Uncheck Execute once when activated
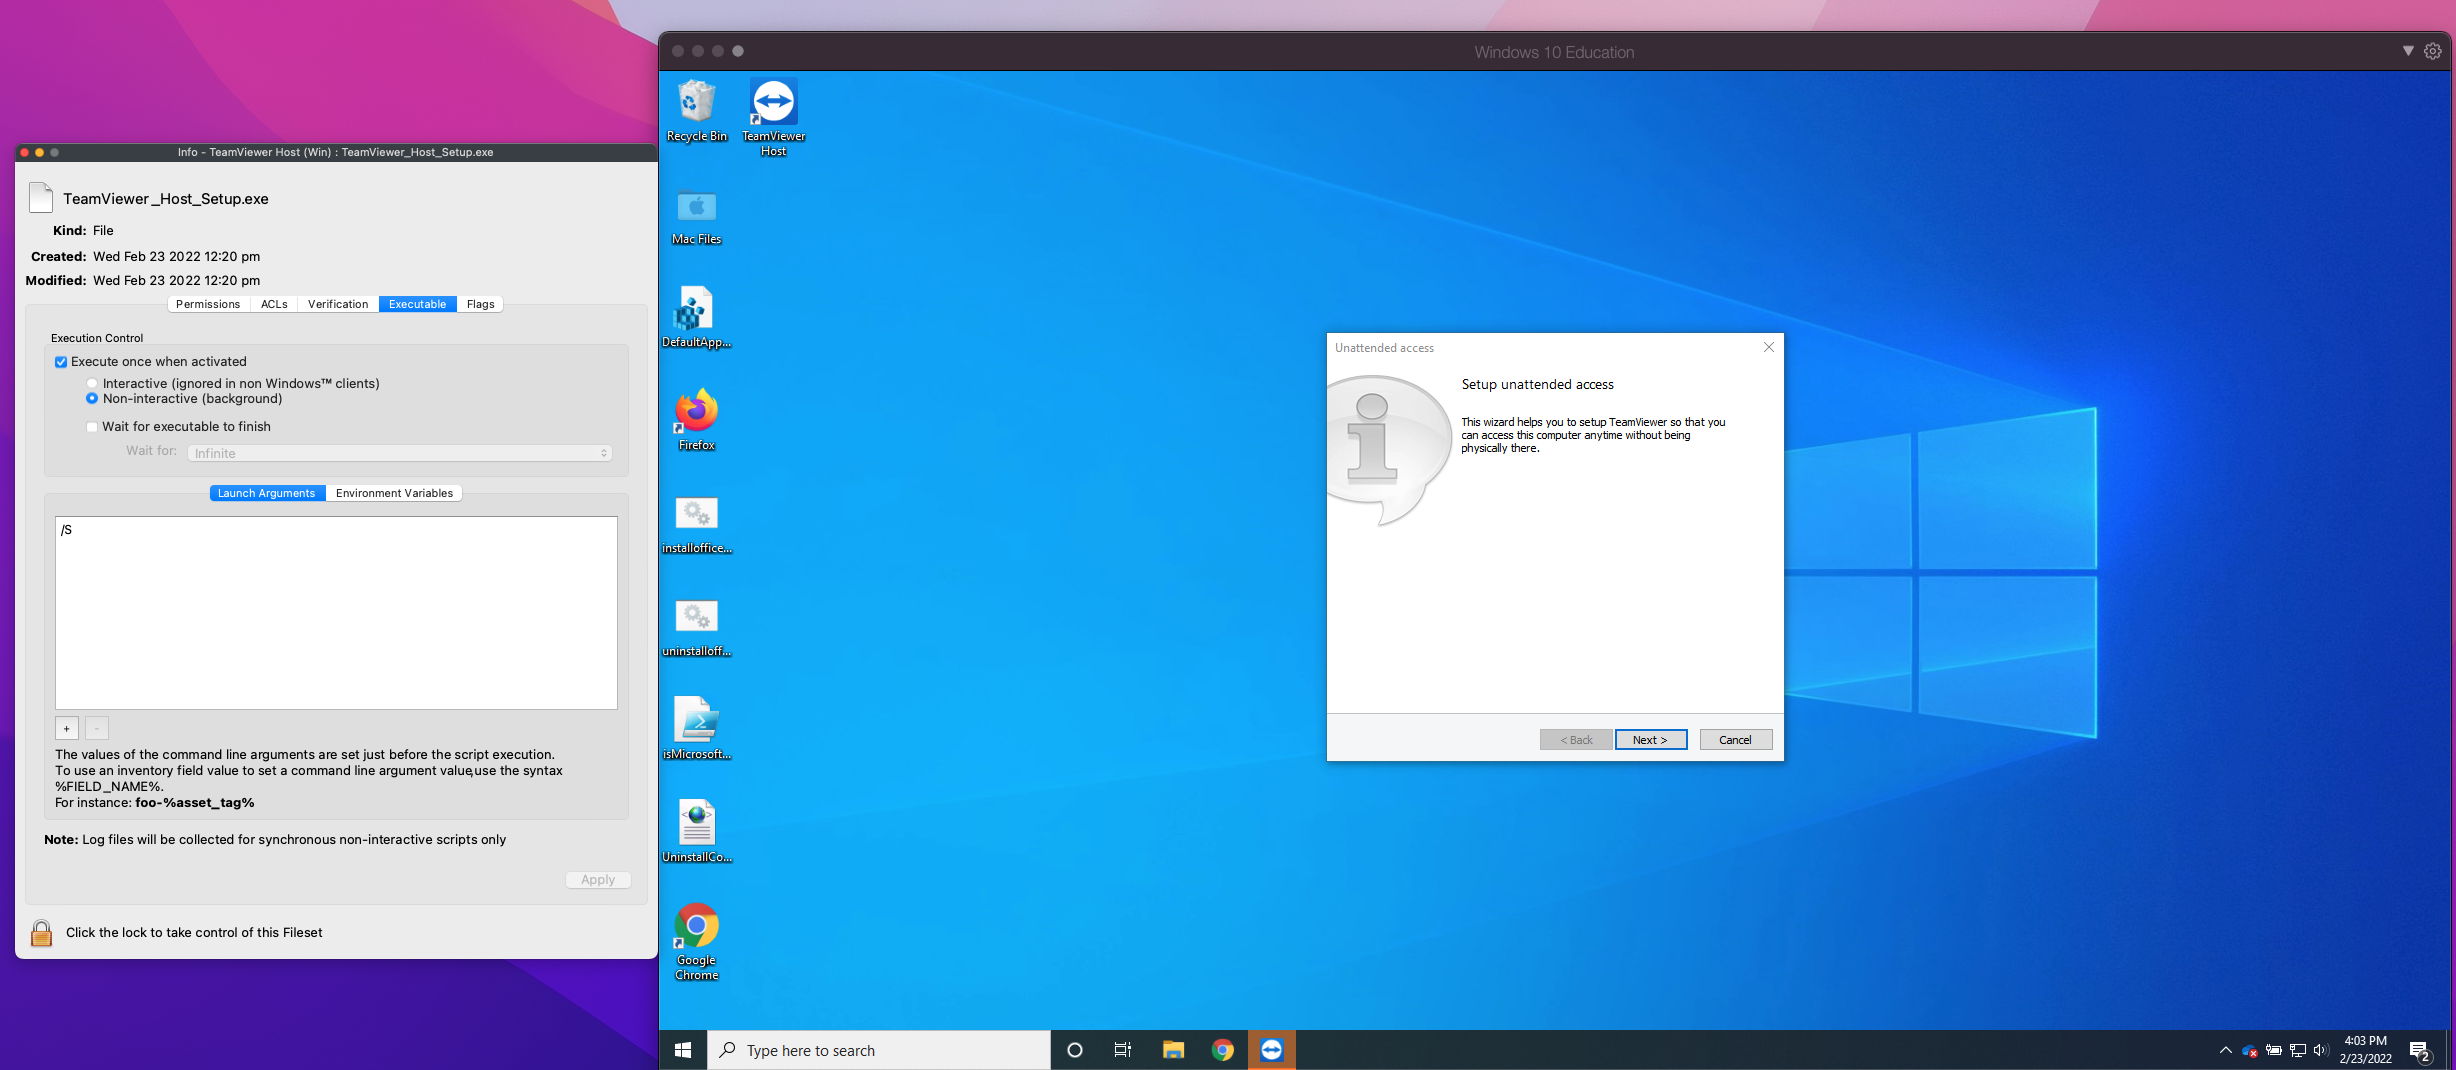Screen dimensions: 2456x1070 (60, 361)
